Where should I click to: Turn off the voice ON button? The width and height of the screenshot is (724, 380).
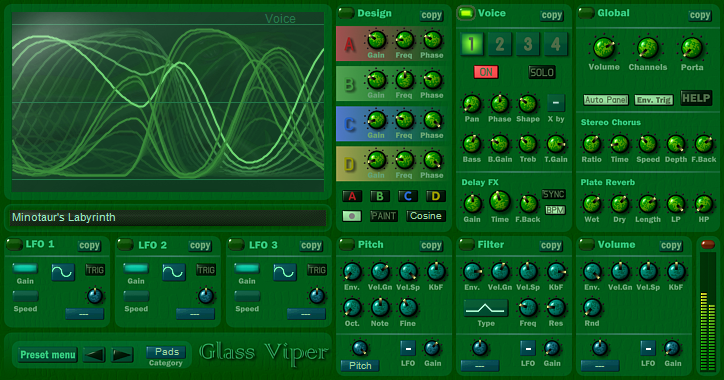pos(486,72)
